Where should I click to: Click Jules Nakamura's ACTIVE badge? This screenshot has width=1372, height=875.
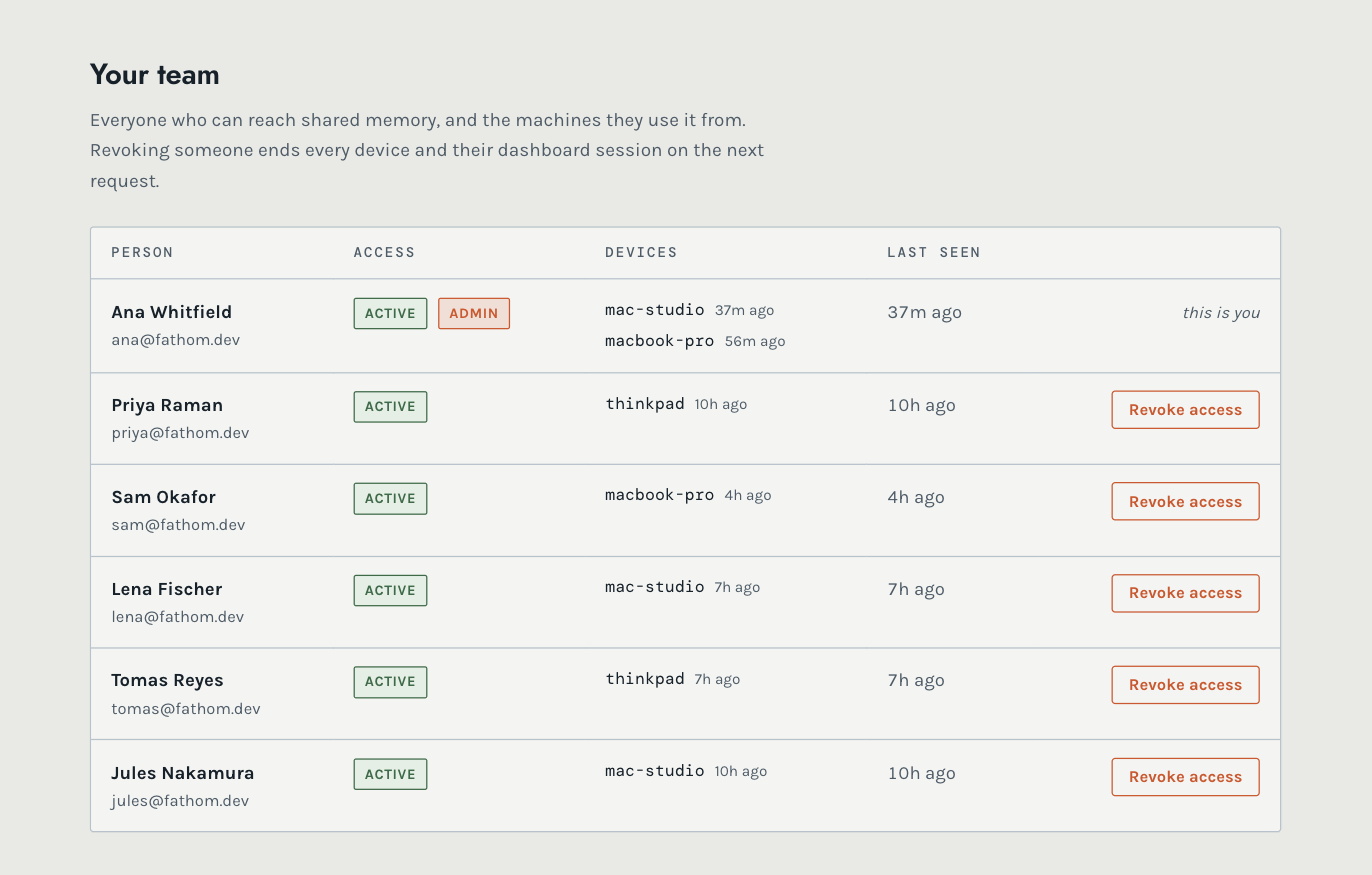coord(390,774)
